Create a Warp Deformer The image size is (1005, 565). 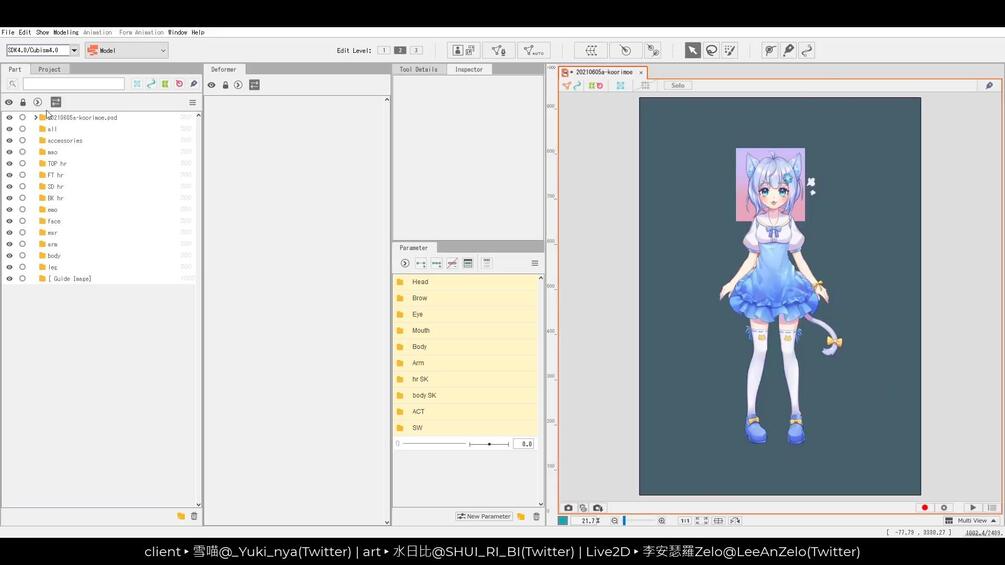[591, 50]
